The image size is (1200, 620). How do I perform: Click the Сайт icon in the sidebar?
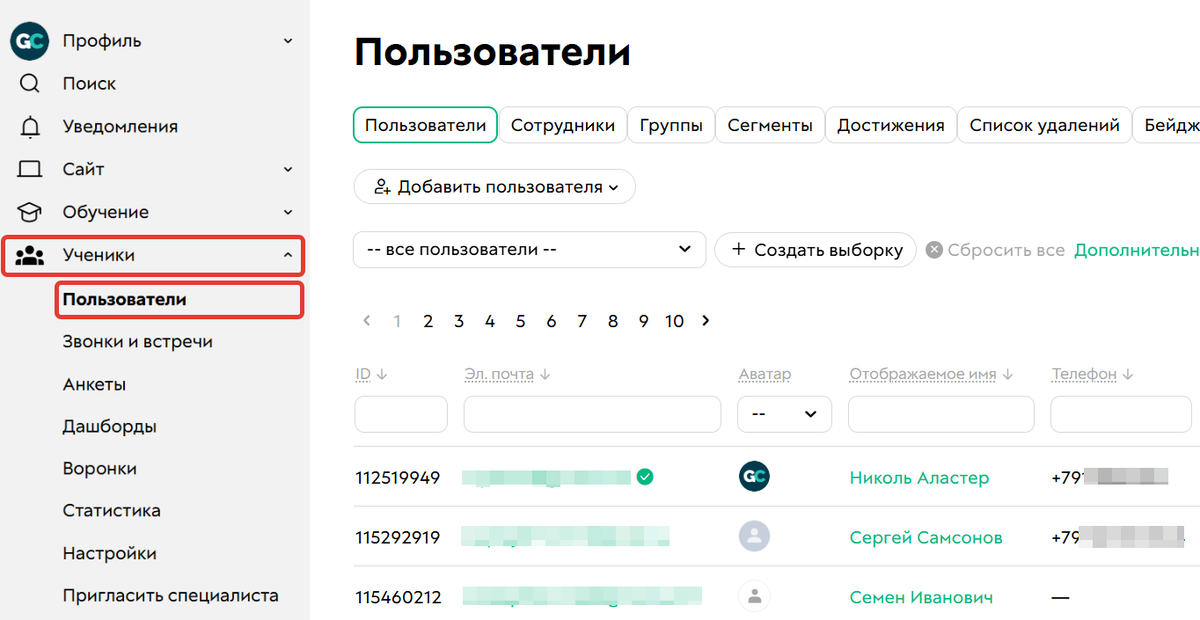[x=27, y=168]
